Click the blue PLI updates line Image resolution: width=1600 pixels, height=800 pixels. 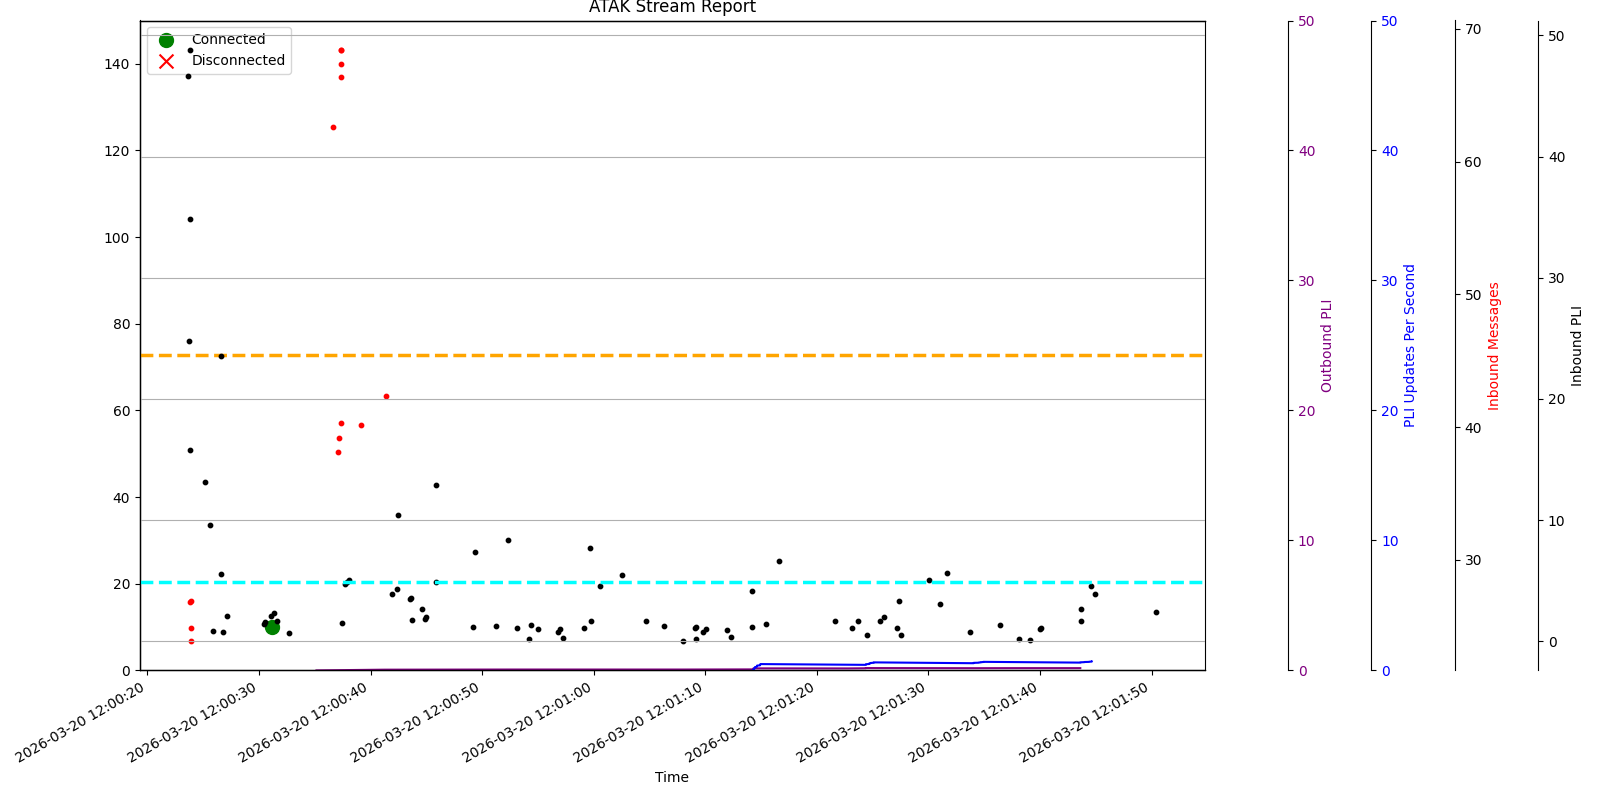pyautogui.click(x=920, y=663)
